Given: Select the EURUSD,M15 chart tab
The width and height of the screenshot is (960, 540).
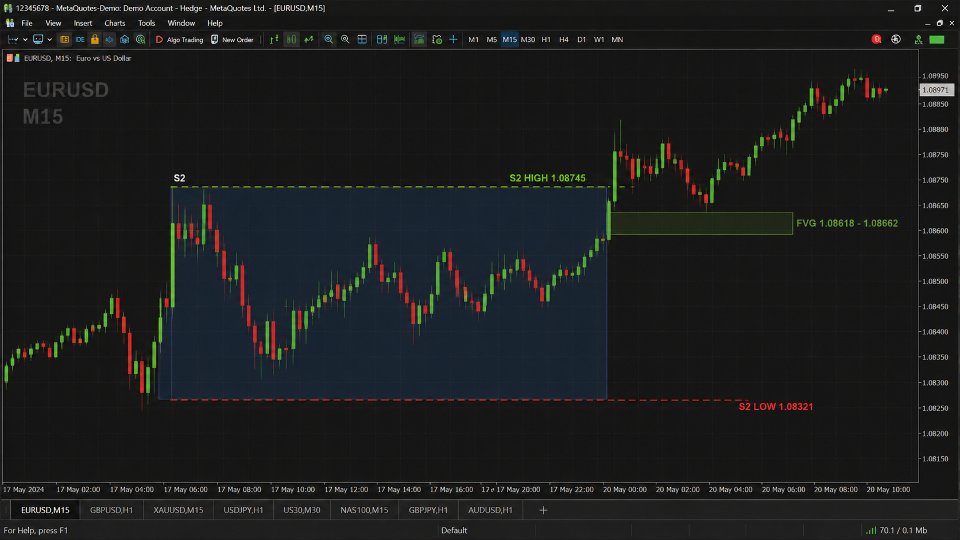Looking at the screenshot, I should (x=45, y=510).
